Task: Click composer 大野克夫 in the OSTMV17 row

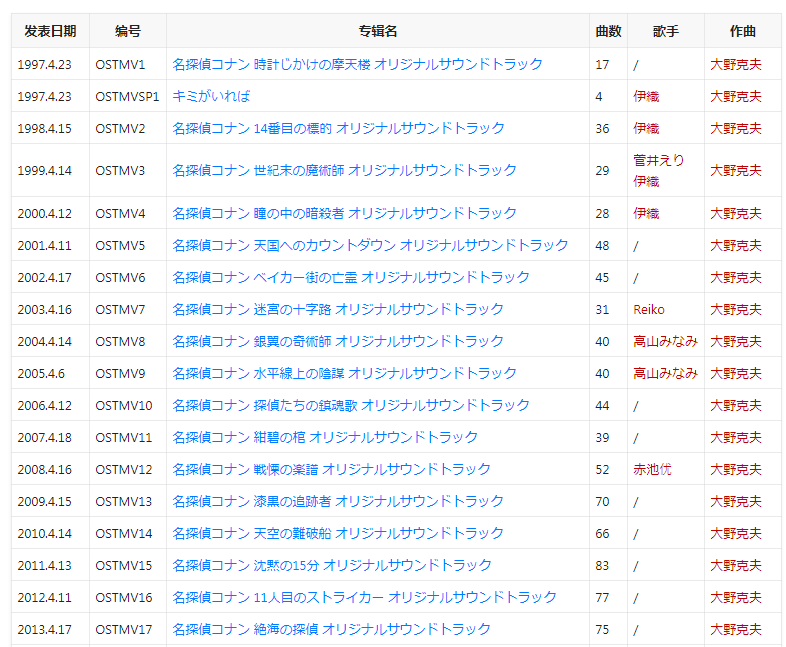Action: (x=736, y=629)
